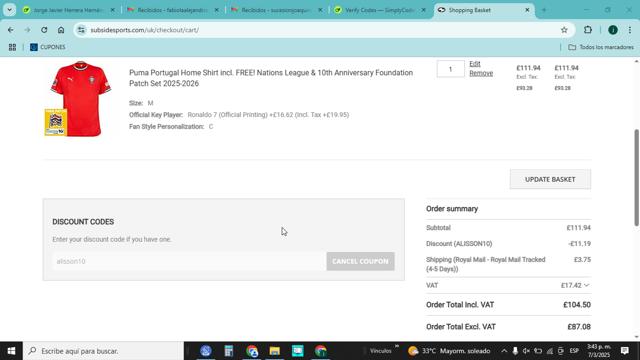Viewport: 640px width, 360px height.
Task: Click the discount code field with alisson10
Action: (x=189, y=261)
